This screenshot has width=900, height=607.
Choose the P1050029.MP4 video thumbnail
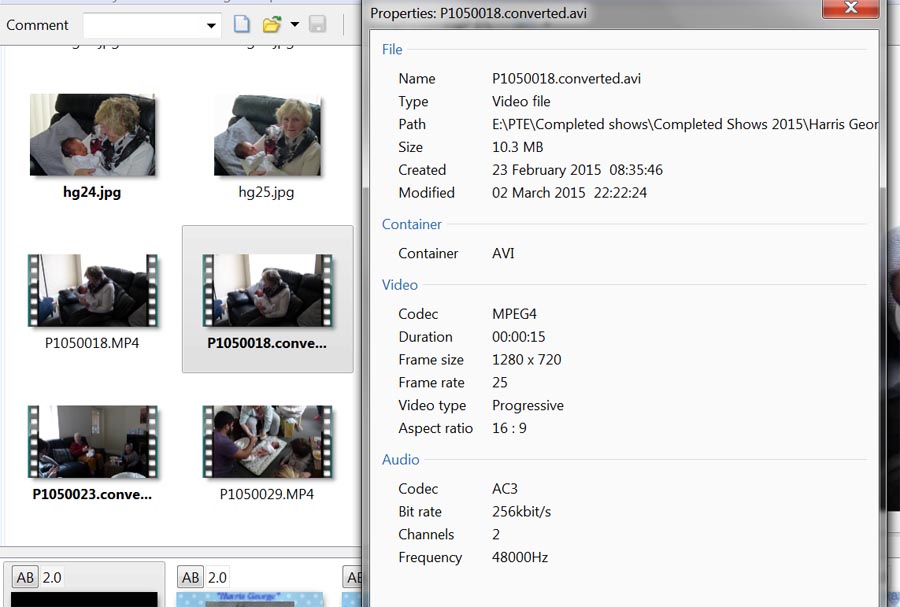[x=267, y=442]
